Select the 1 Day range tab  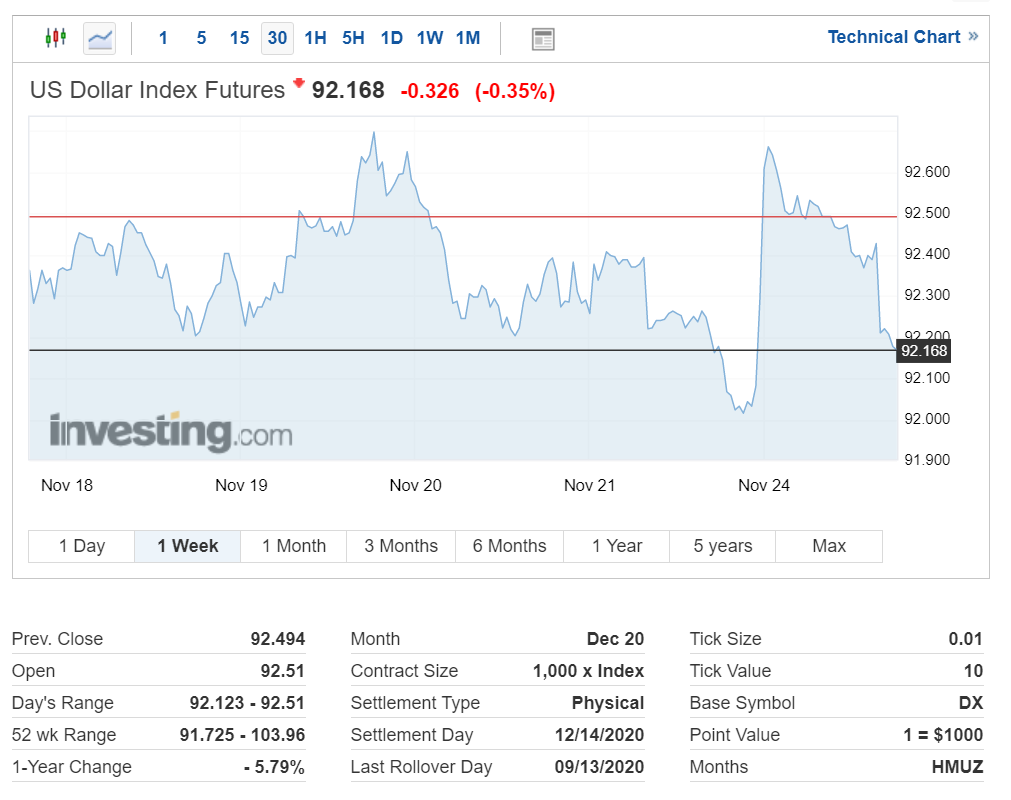(x=82, y=546)
